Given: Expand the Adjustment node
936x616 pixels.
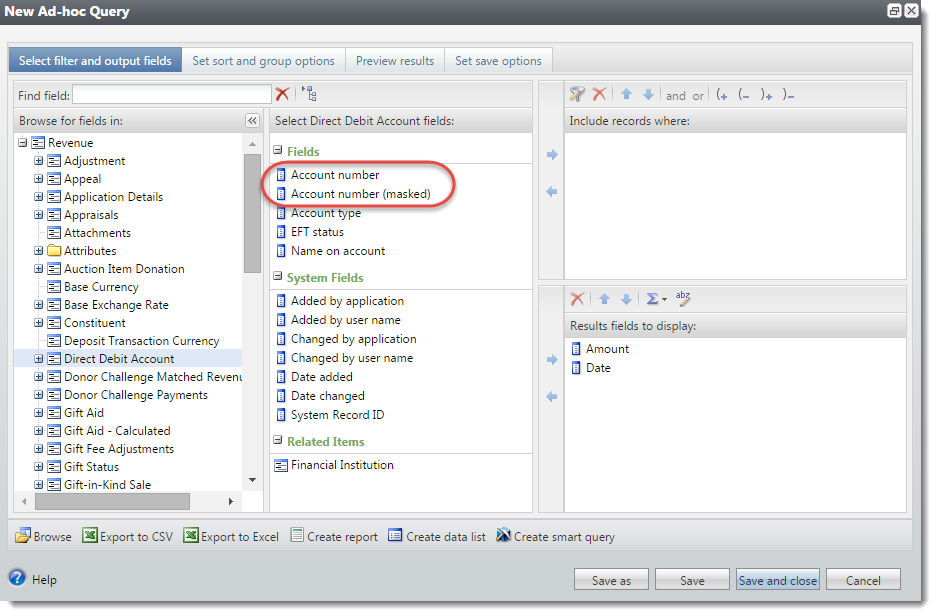Looking at the screenshot, I should coord(39,161).
